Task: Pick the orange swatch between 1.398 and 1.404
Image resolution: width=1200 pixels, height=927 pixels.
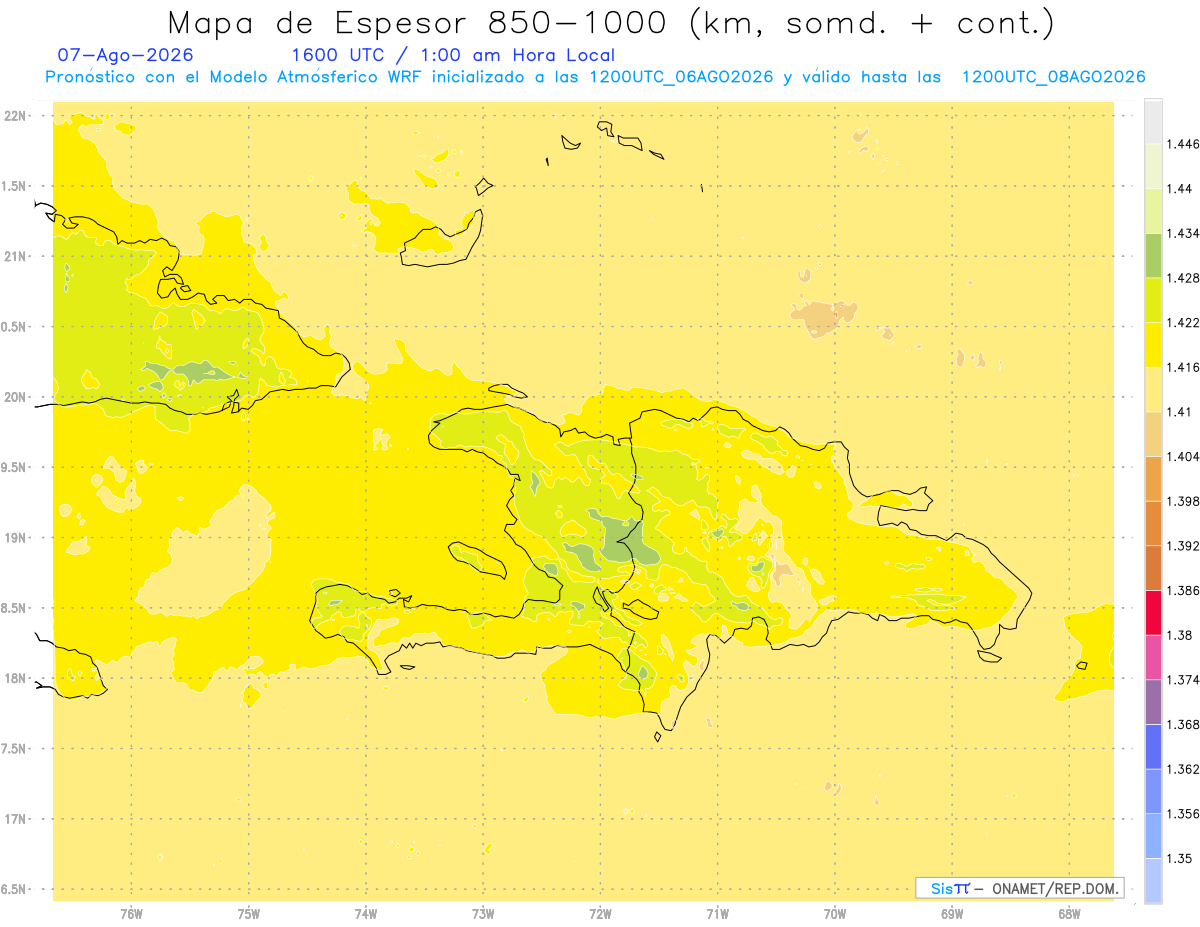Action: tap(1153, 479)
